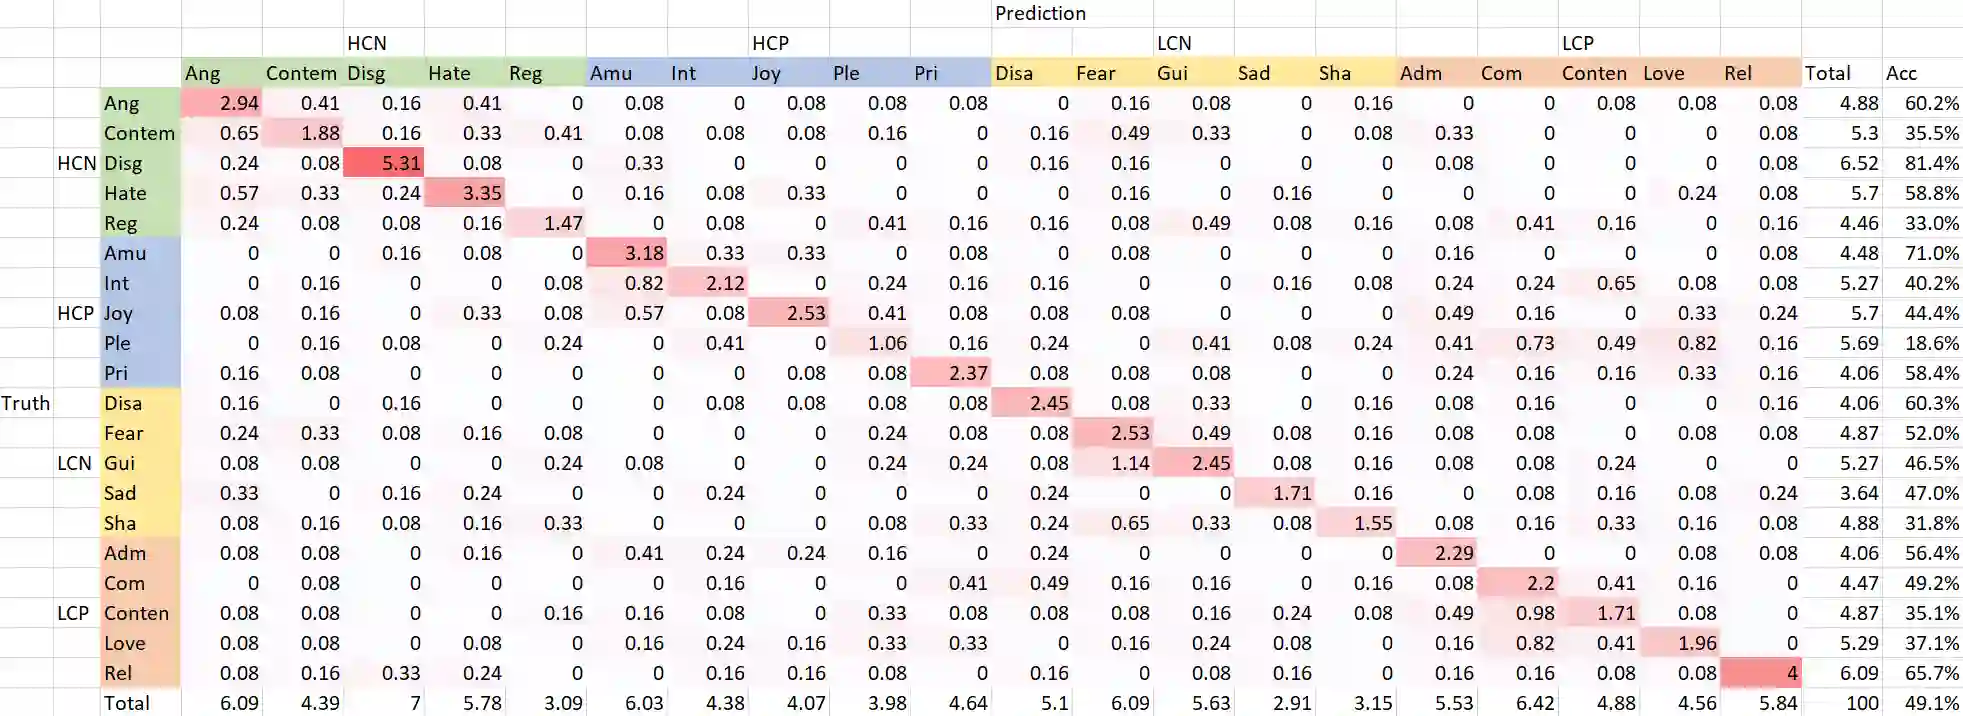Click the Prediction header cell
1963x716 pixels.
pos(1040,13)
